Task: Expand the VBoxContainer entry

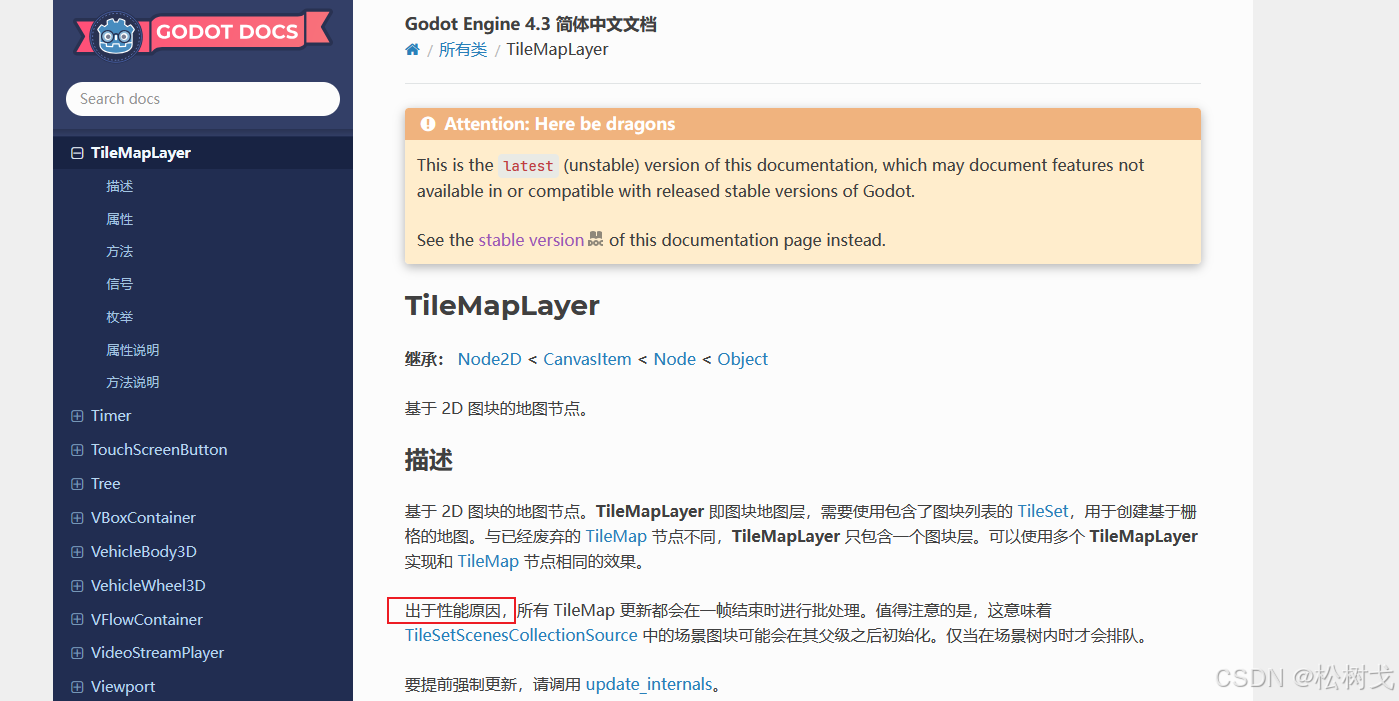Action: pyautogui.click(x=77, y=518)
